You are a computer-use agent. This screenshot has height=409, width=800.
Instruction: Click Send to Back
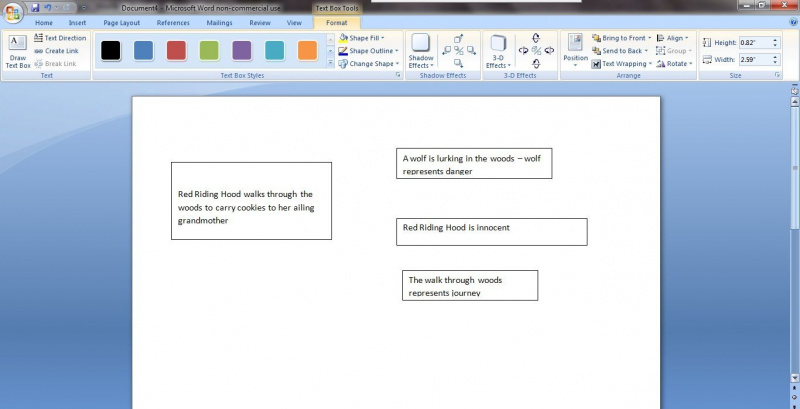click(620, 51)
